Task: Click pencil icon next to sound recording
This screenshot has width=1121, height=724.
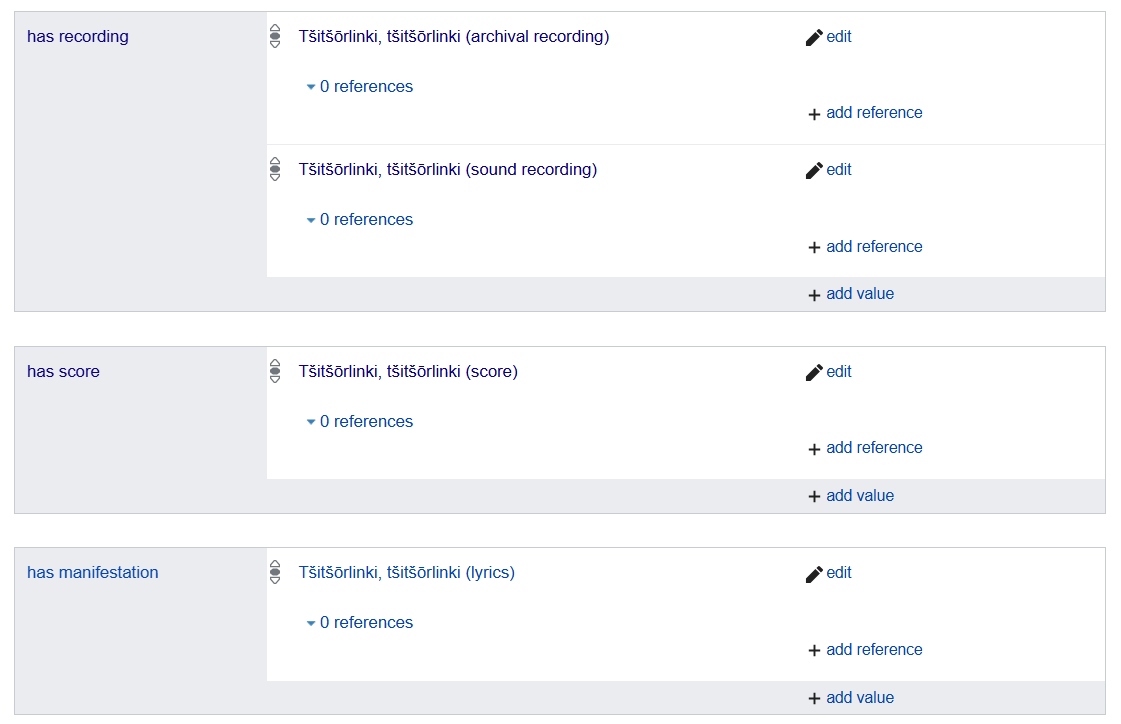Action: pyautogui.click(x=814, y=170)
